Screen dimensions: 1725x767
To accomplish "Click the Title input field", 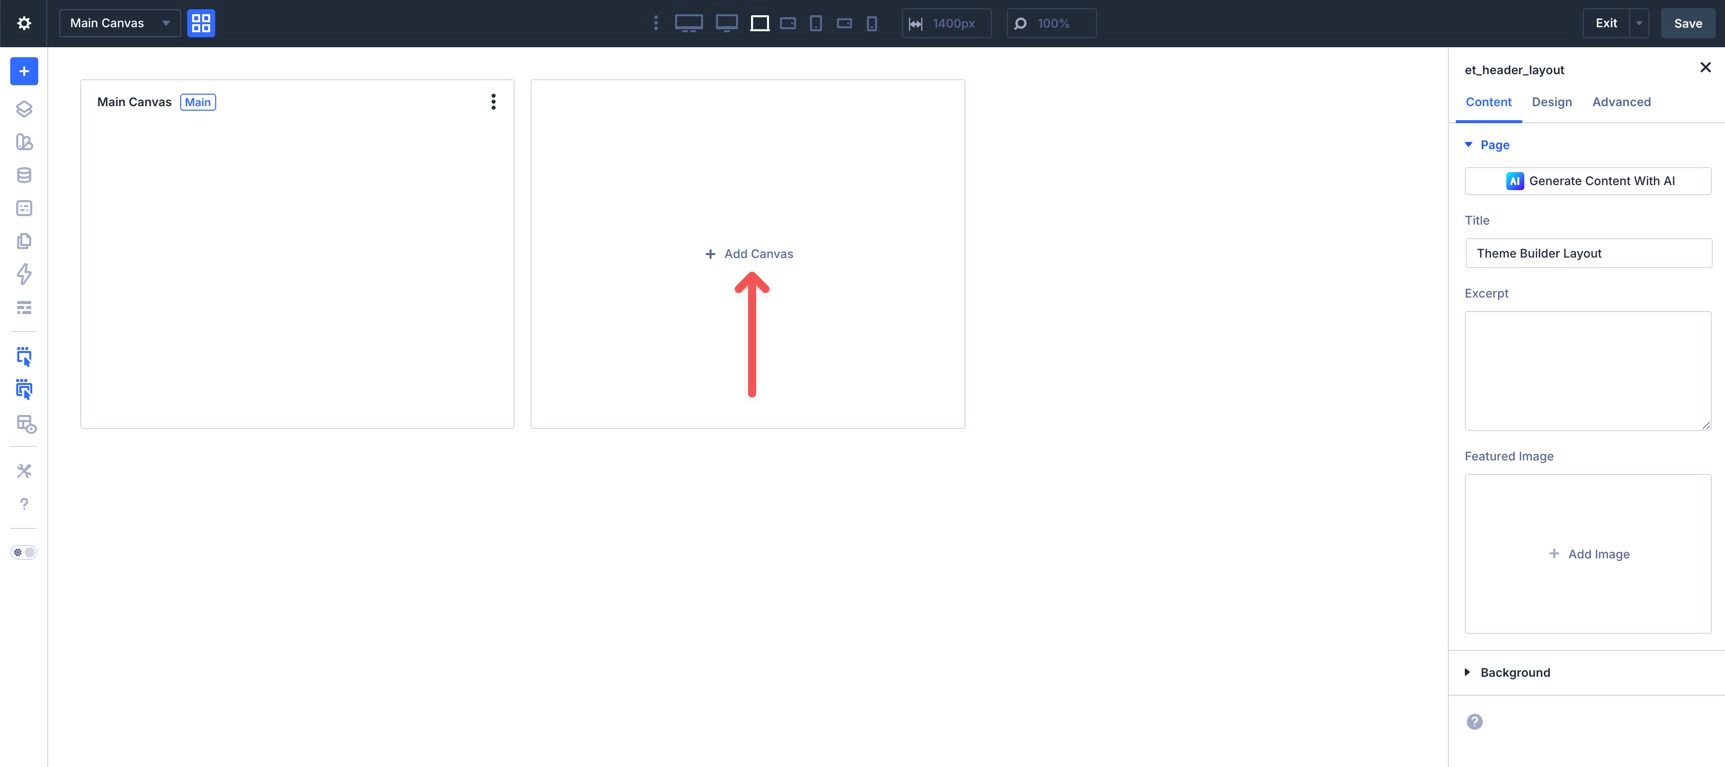I will [1588, 253].
